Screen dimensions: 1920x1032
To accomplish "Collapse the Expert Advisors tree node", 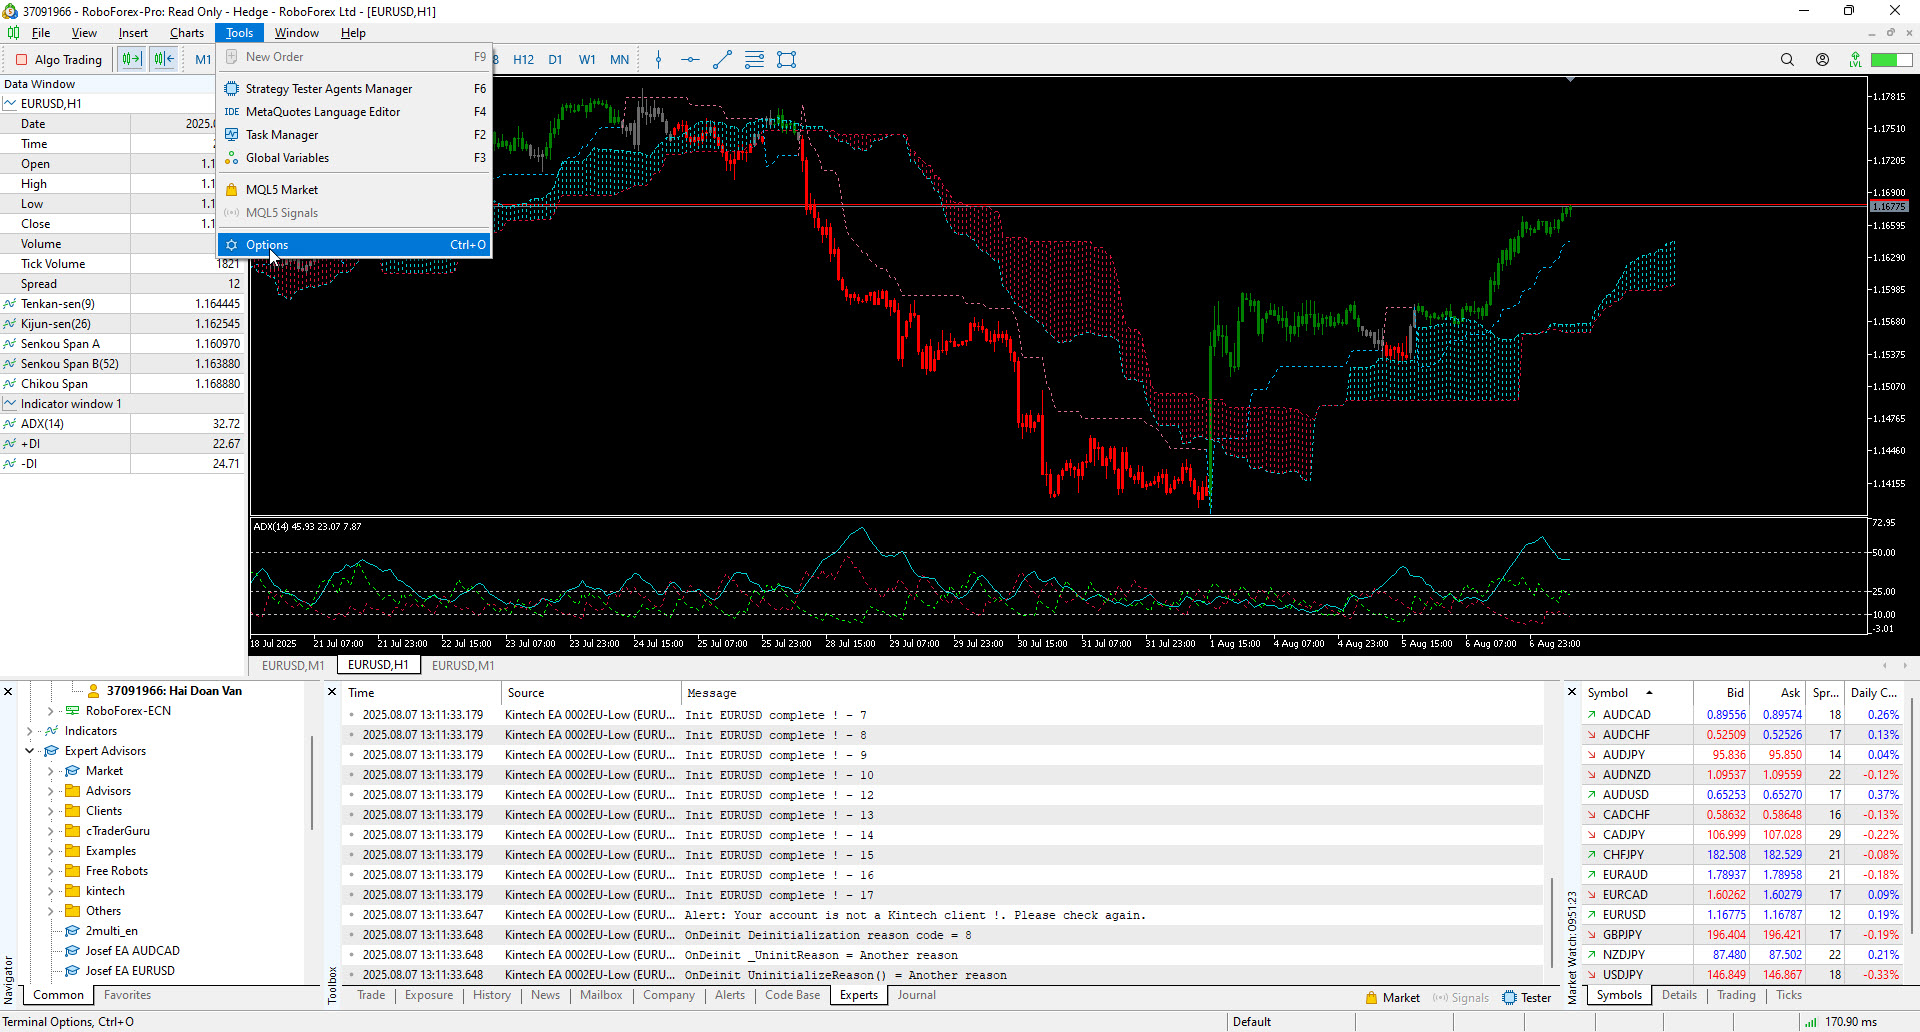I will 30,751.
